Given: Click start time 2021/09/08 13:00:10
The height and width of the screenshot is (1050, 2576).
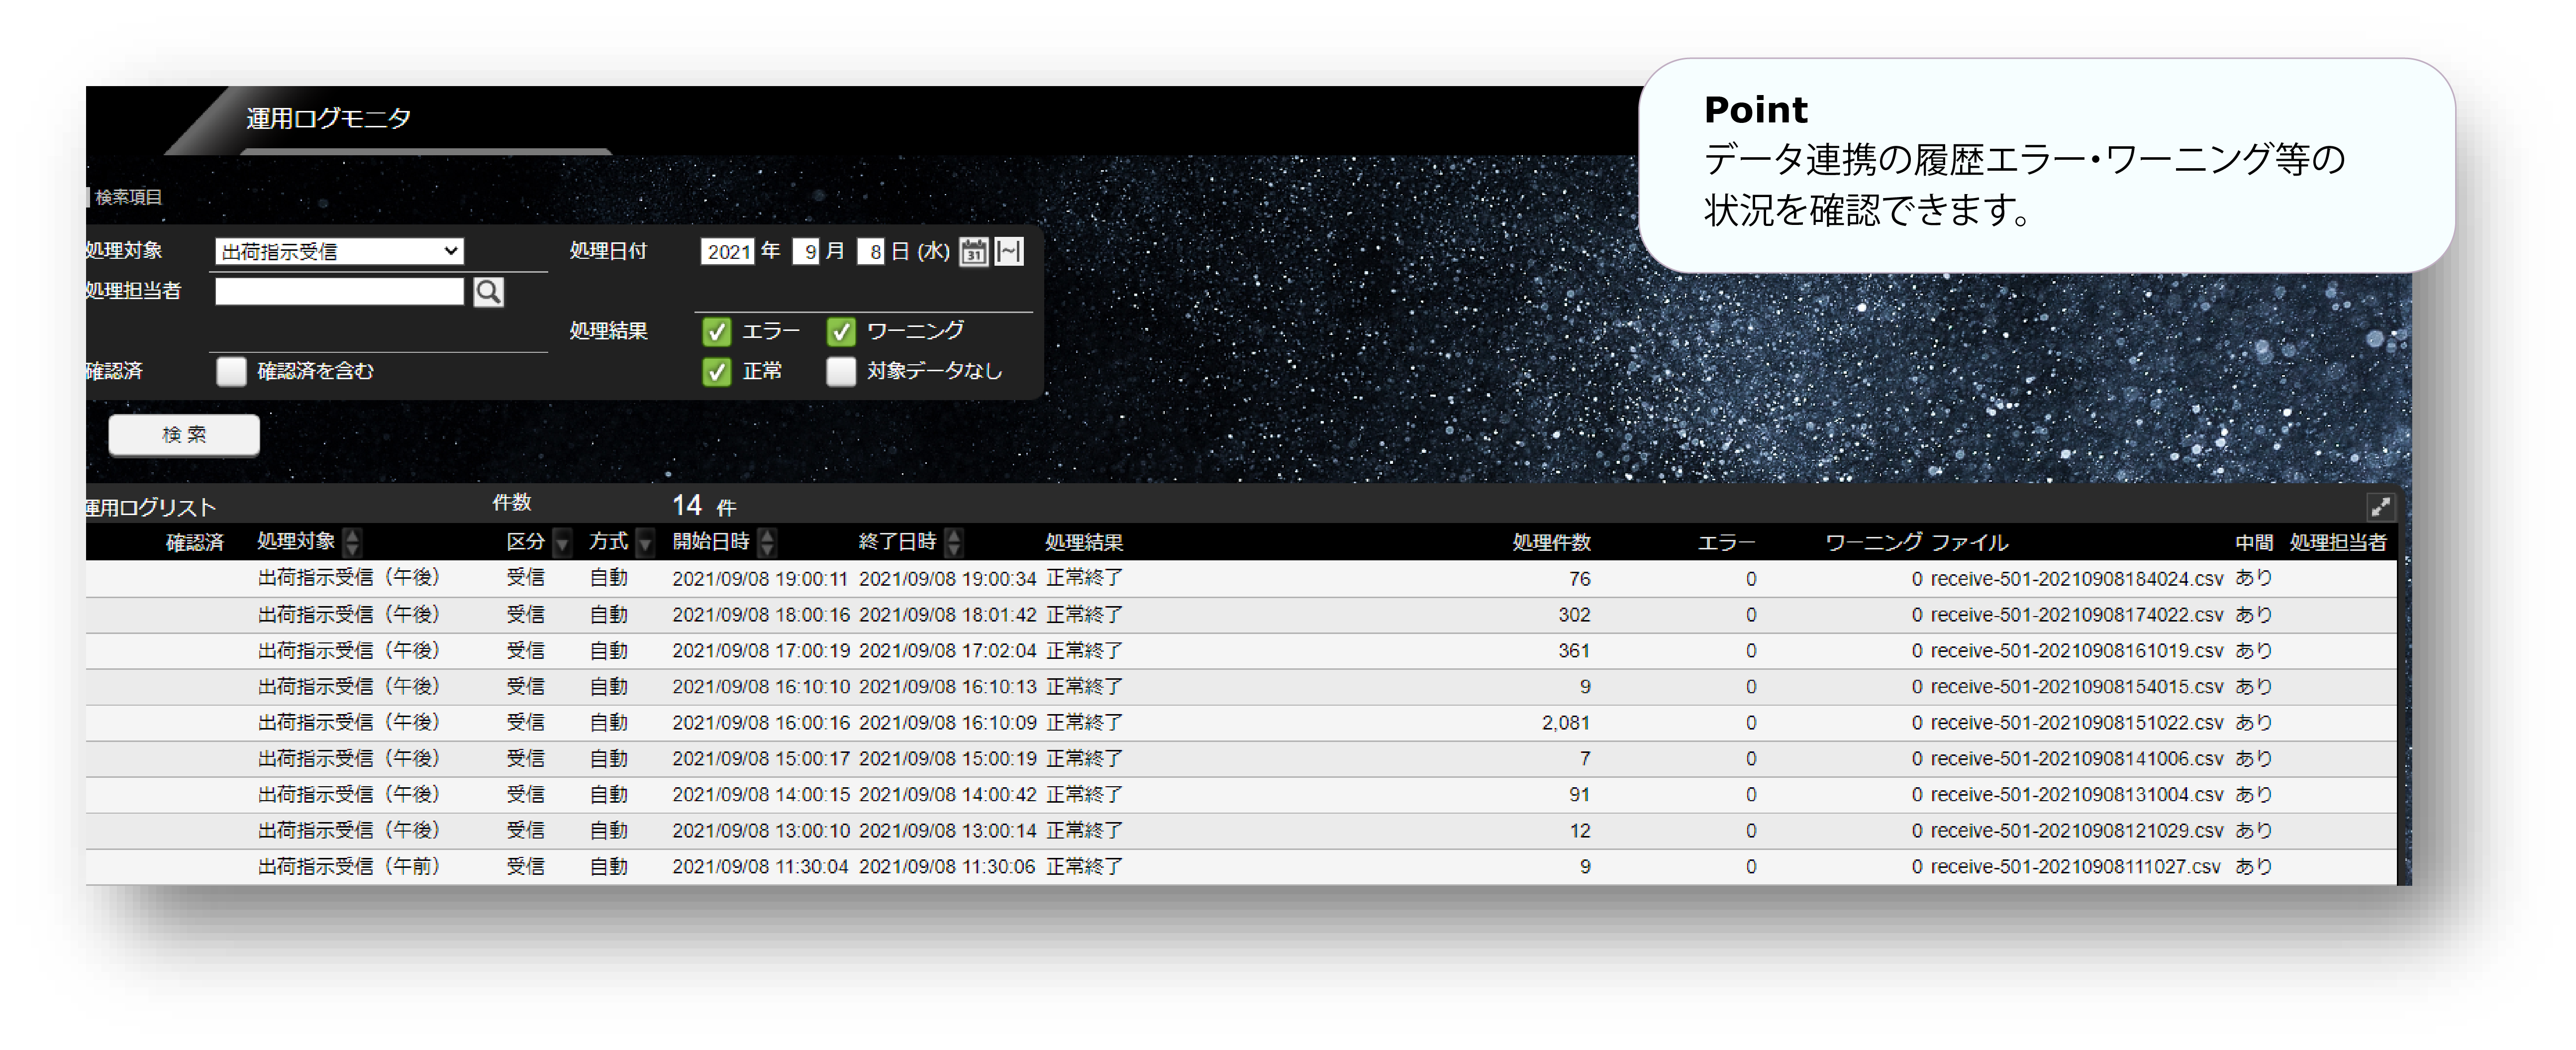Looking at the screenshot, I should pos(760,831).
